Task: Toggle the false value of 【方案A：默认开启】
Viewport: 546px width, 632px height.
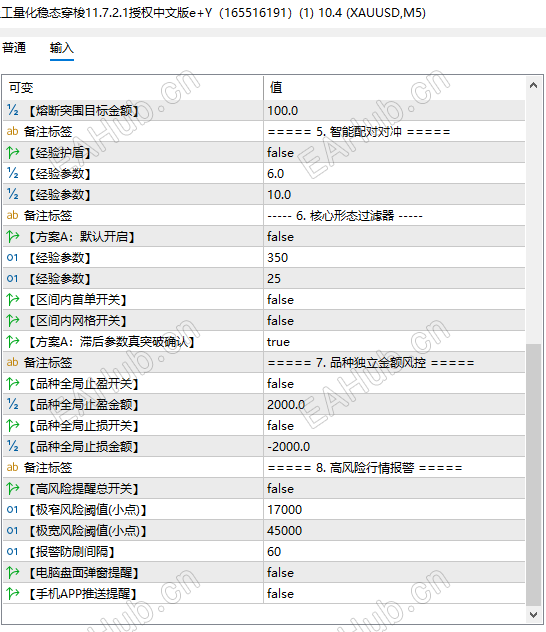Action: [x=394, y=237]
